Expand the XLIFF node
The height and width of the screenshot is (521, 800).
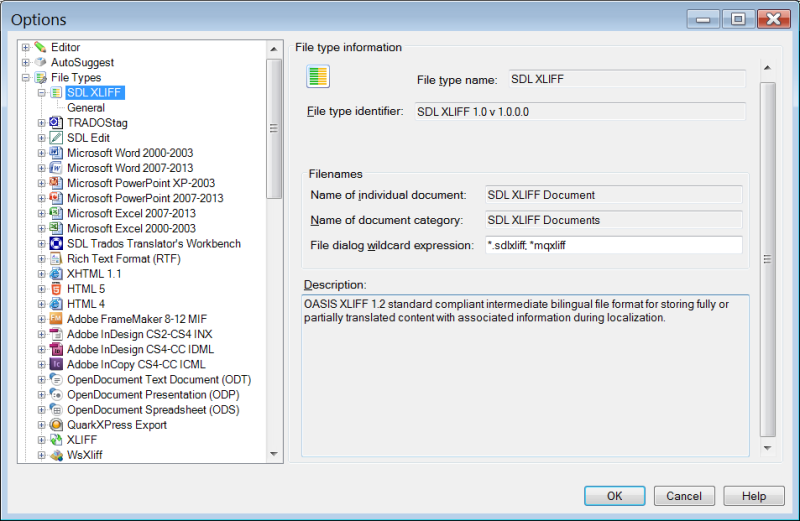click(x=42, y=440)
